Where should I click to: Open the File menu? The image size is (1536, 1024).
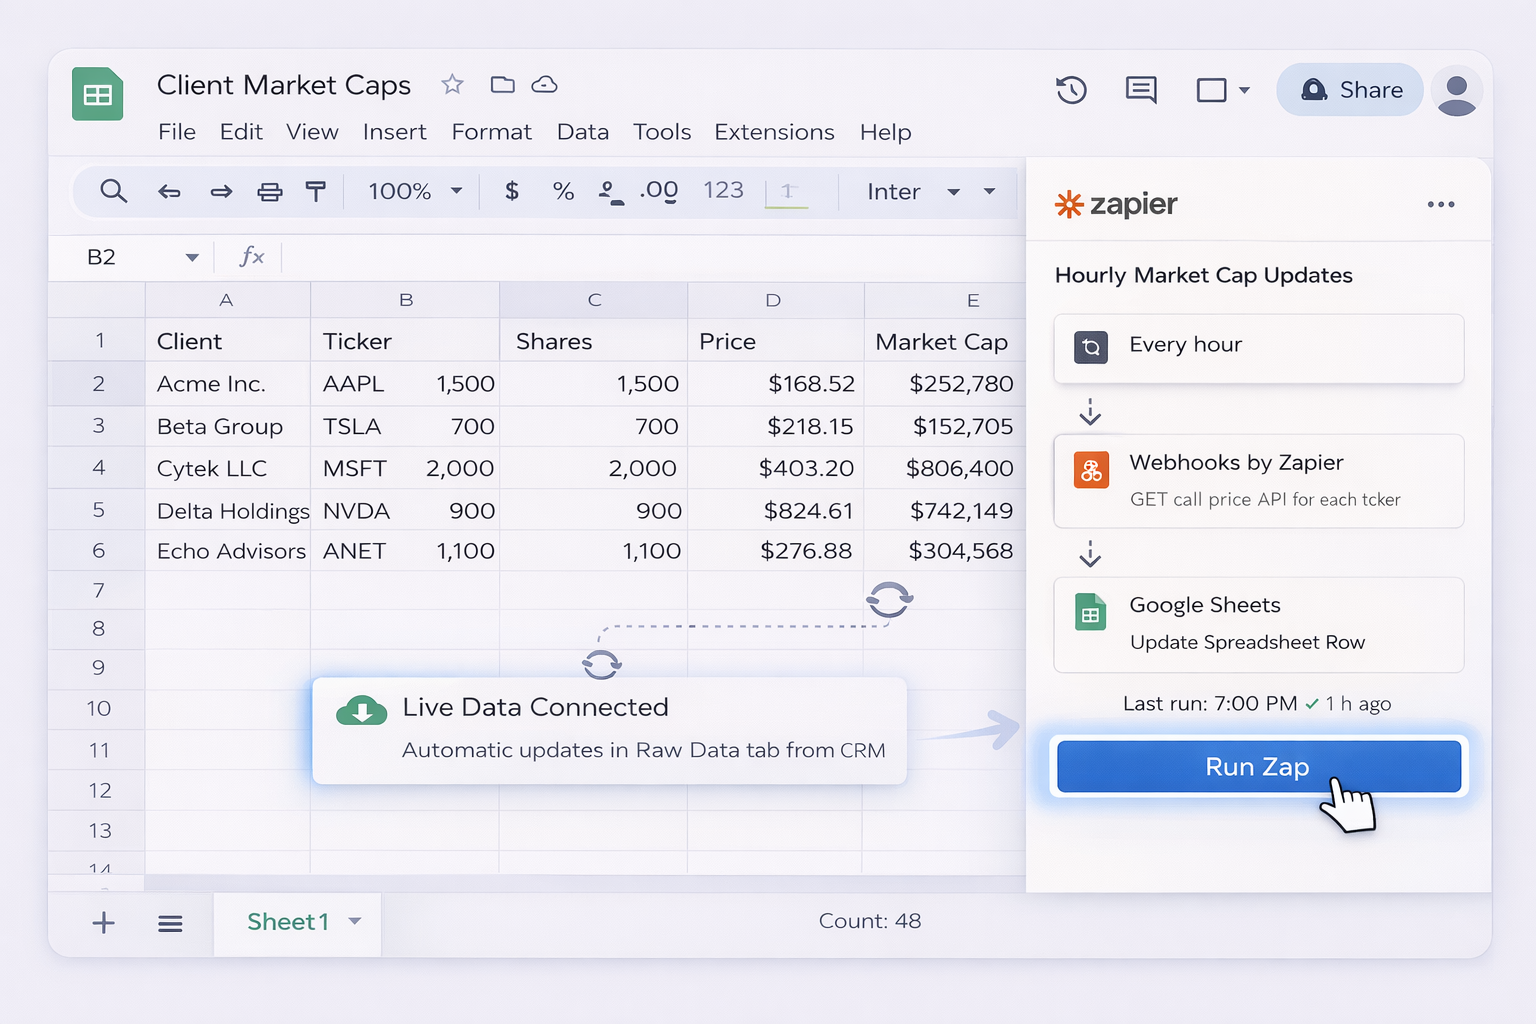(177, 132)
